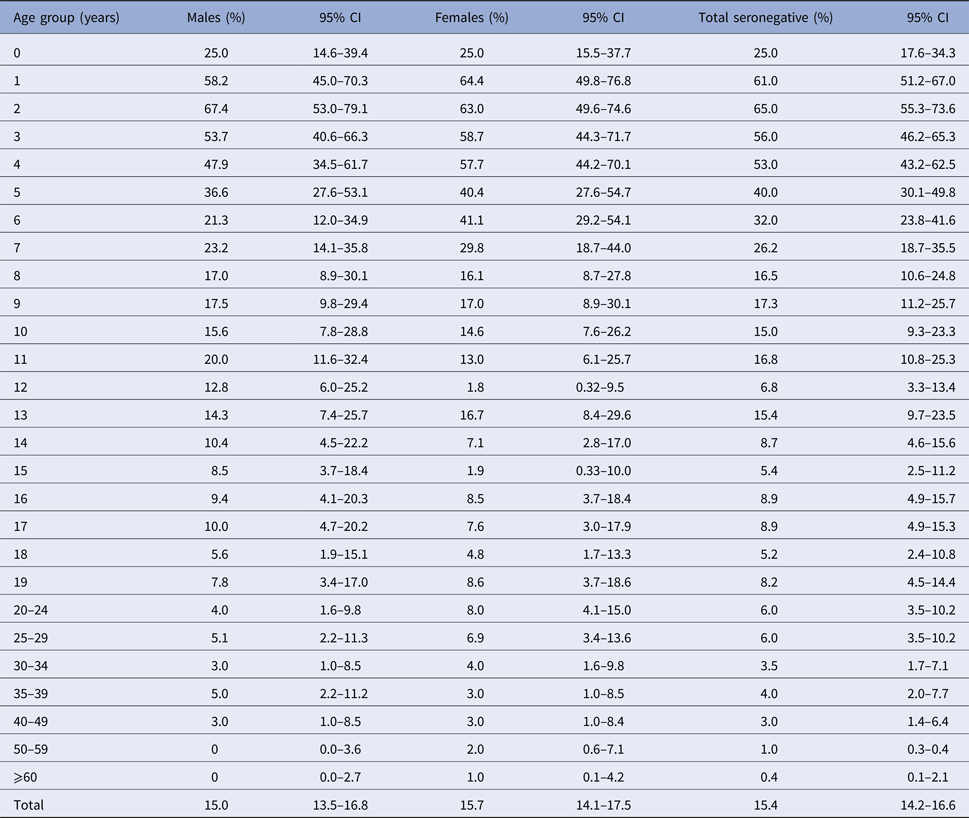The width and height of the screenshot is (969, 818).
Task: Select the "13.5–16.8" confidence interval cell
Action: (340, 804)
